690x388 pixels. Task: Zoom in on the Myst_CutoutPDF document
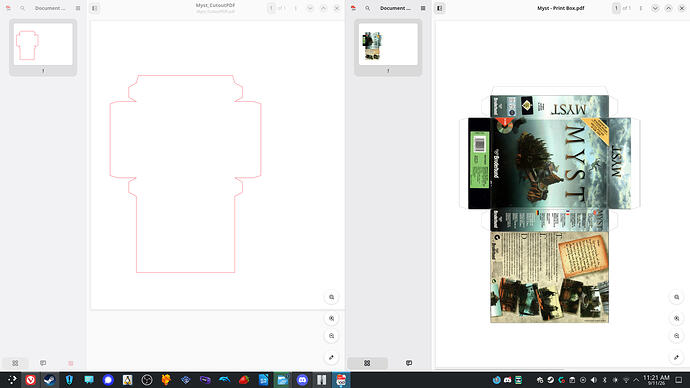331,318
